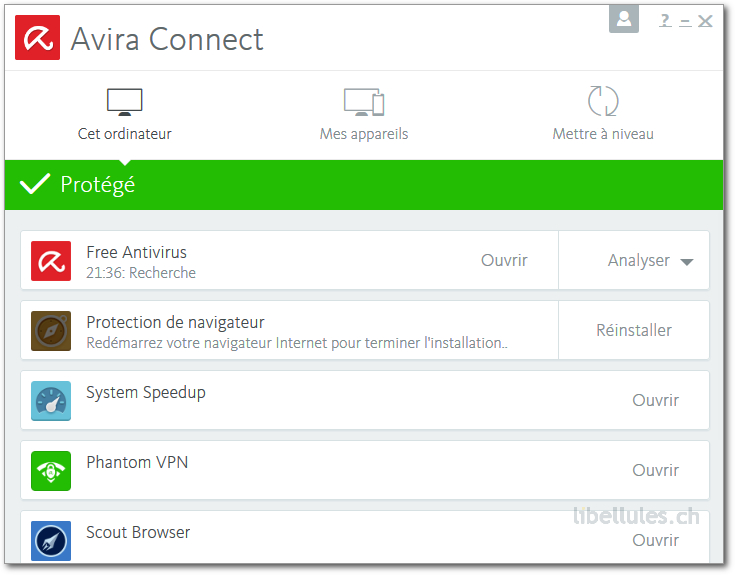This screenshot has height=575, width=735.
Task: Click the Scout Browser label
Action: click(x=138, y=532)
